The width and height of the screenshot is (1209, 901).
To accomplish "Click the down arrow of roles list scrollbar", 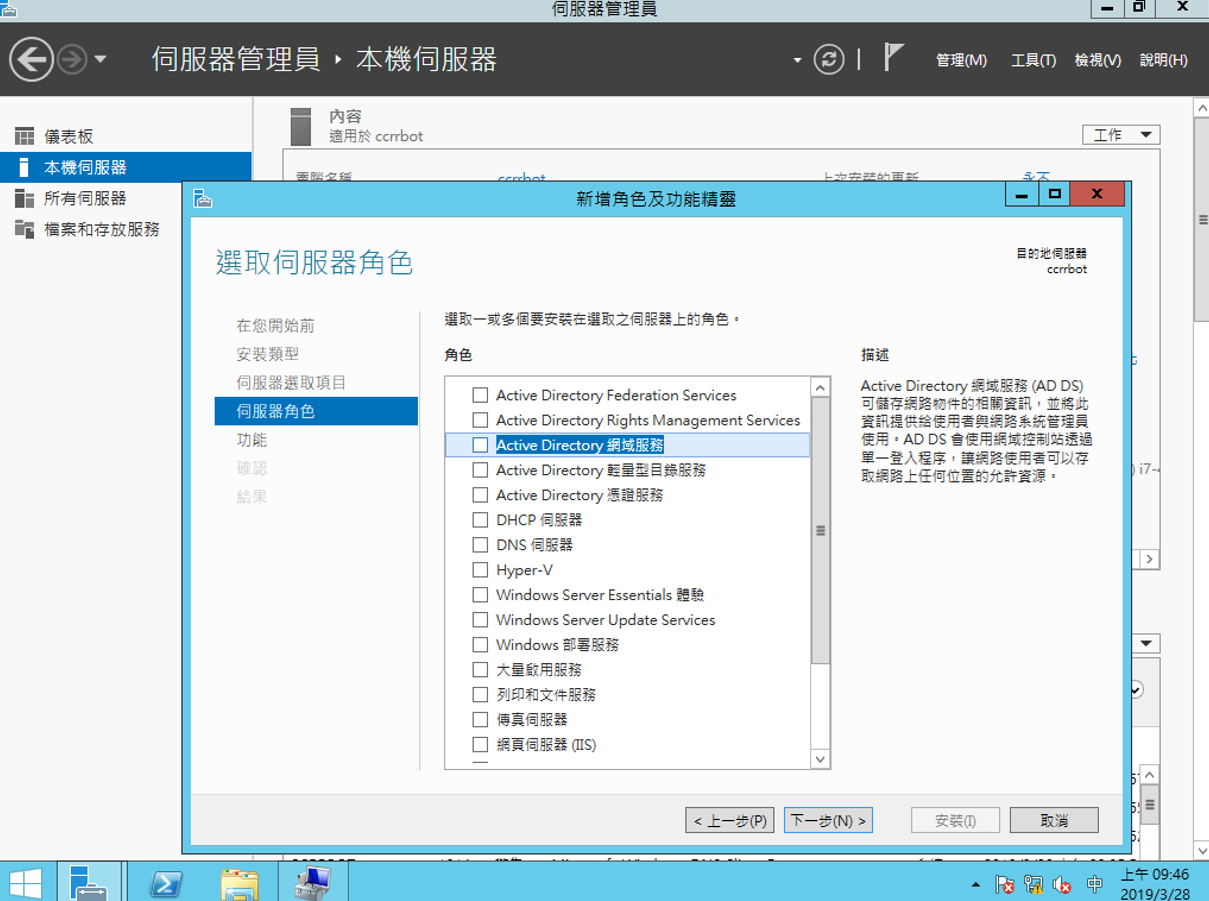I will point(820,759).
